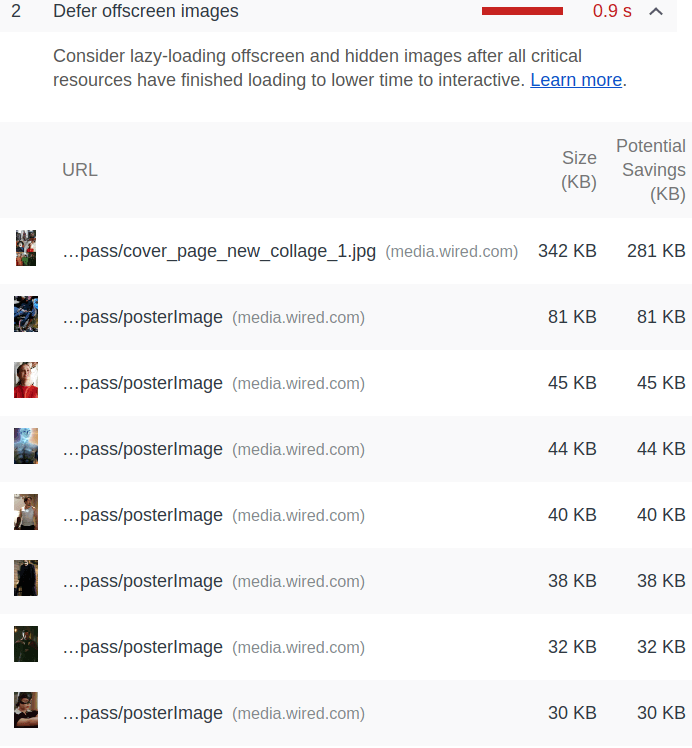Screen dimensions: 692x748
Task: Click the Defer offscreen images title
Action: (x=145, y=11)
